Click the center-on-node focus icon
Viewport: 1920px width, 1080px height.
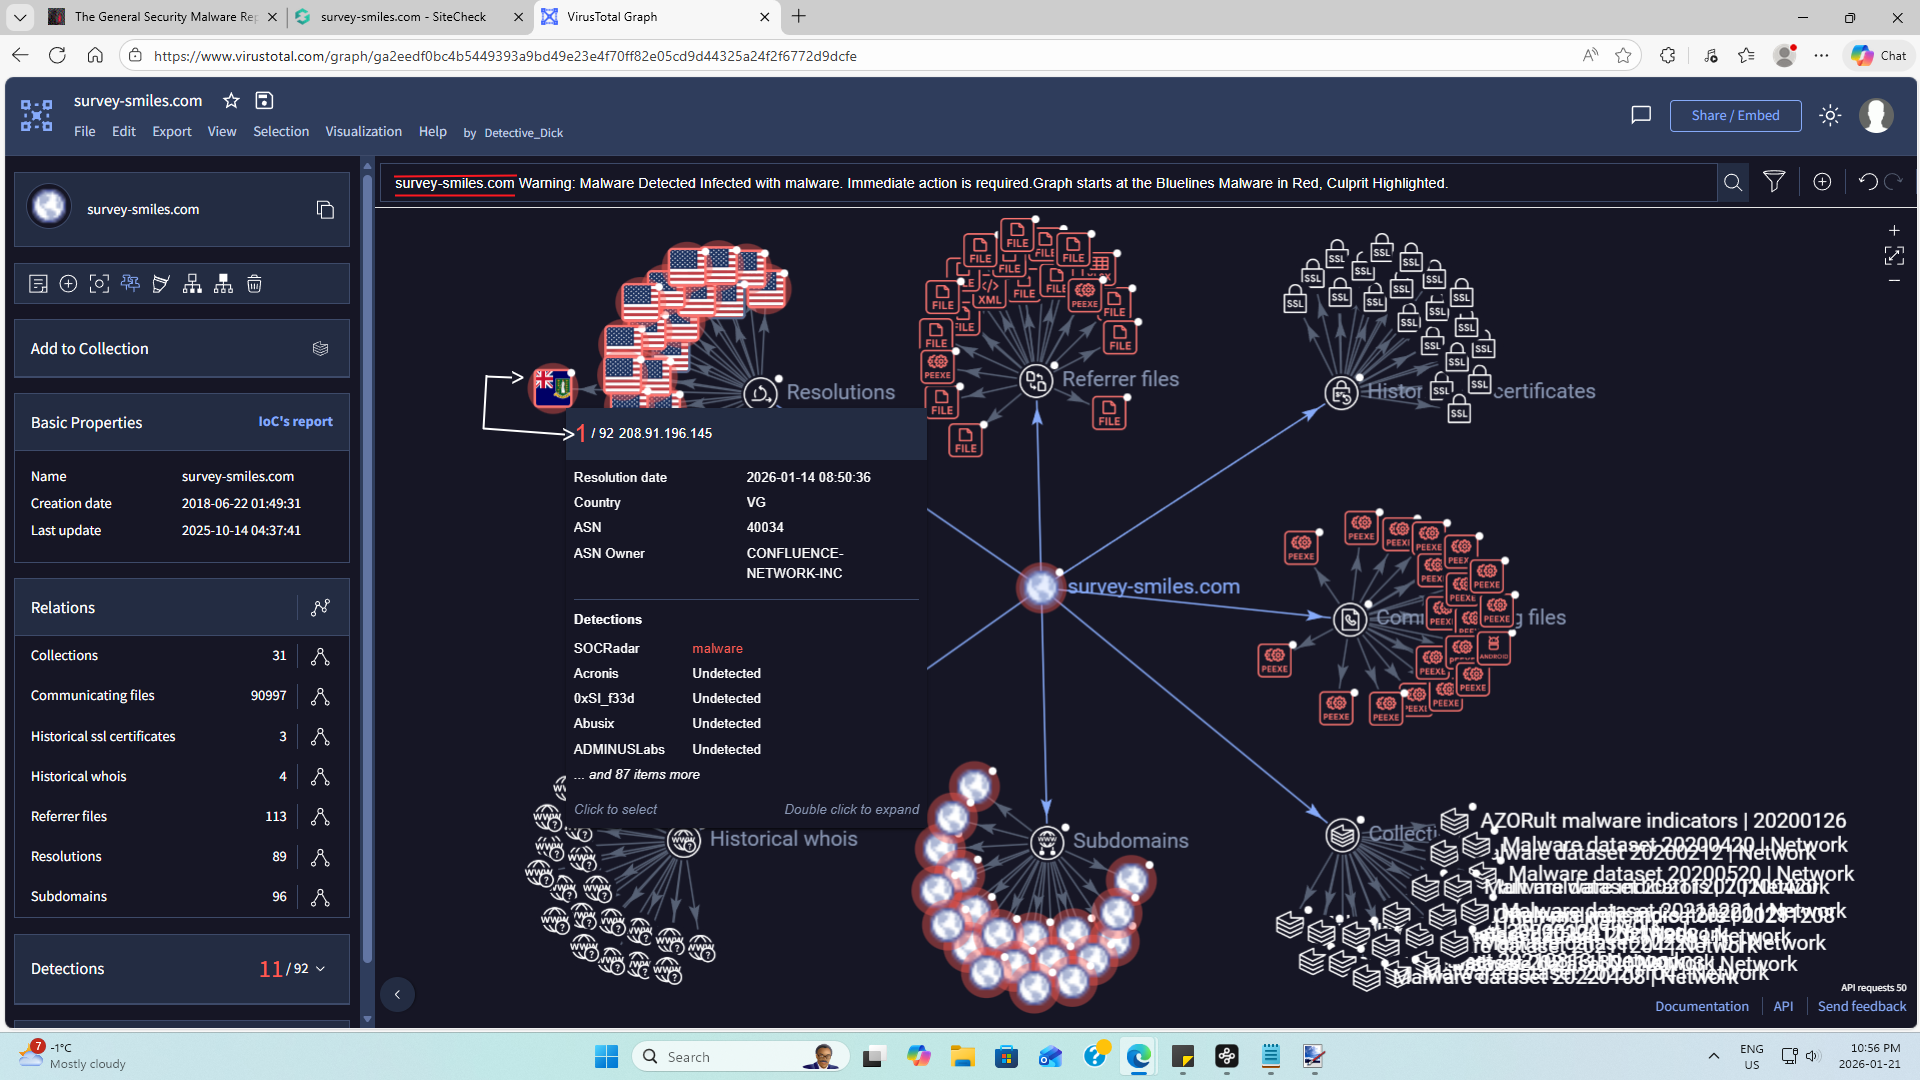click(x=99, y=284)
